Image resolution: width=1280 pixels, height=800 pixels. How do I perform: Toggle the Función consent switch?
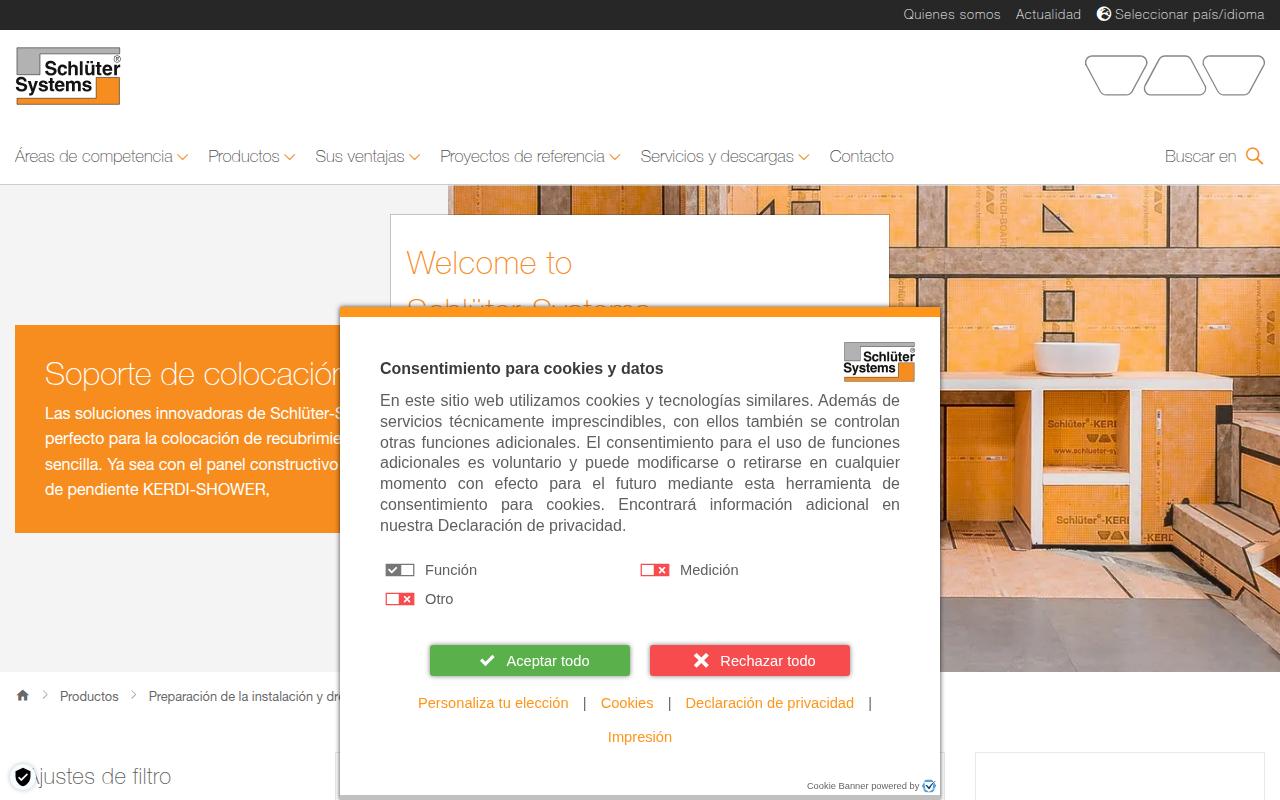coord(400,570)
